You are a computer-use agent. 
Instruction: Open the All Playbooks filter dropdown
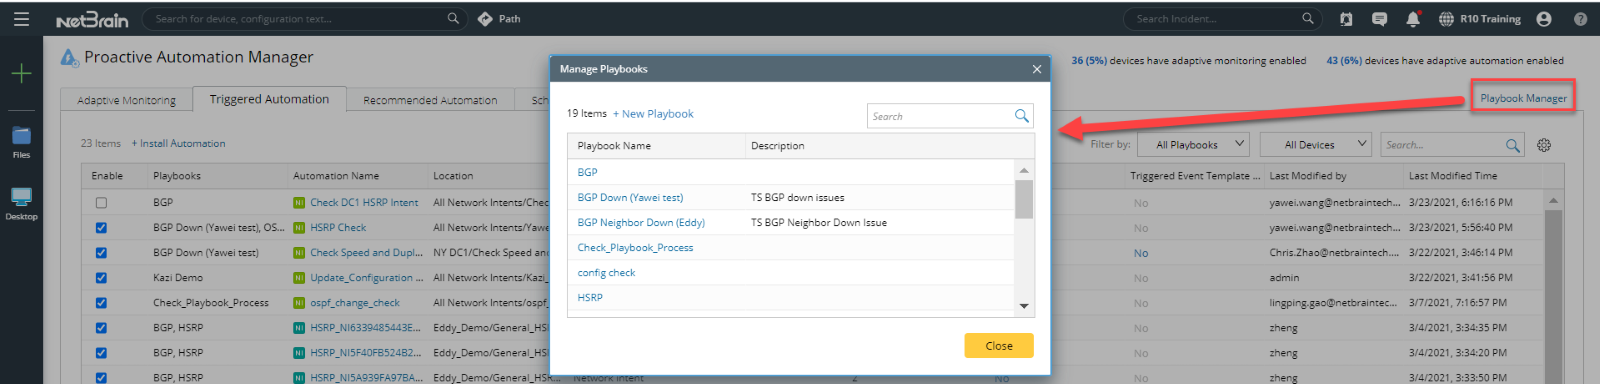tap(1193, 144)
